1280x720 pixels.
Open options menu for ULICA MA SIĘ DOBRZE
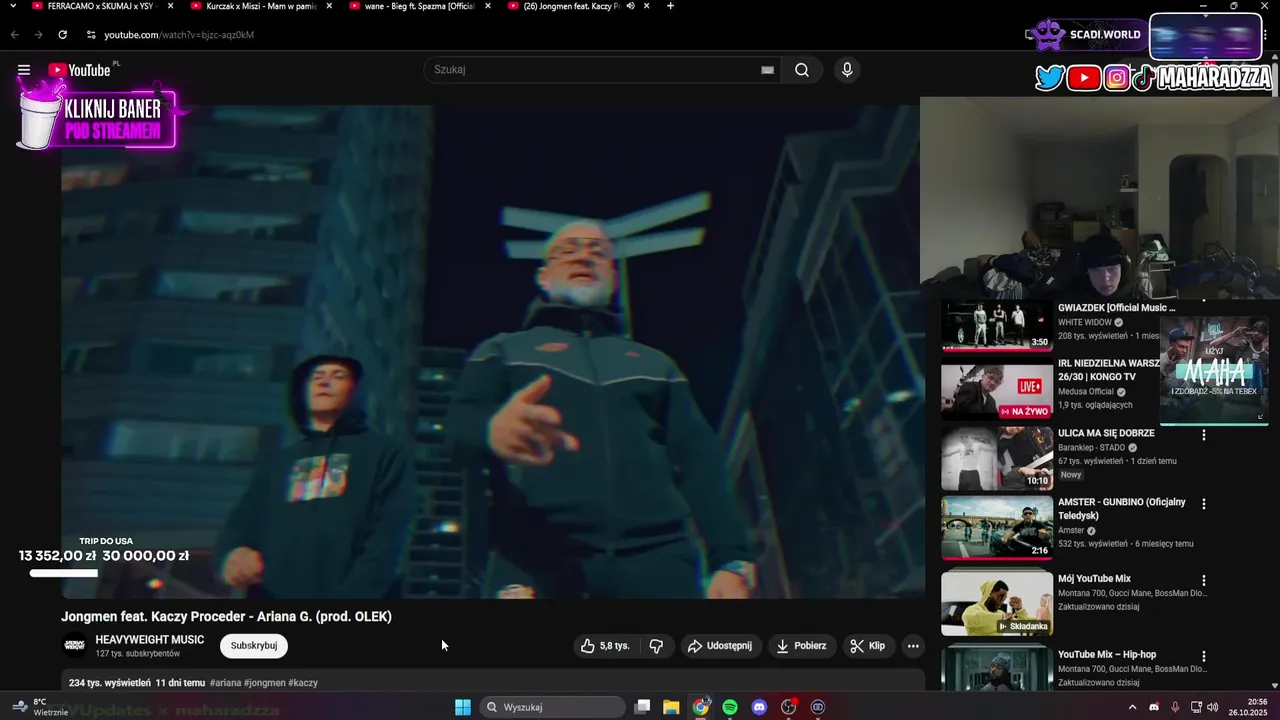click(1204, 435)
